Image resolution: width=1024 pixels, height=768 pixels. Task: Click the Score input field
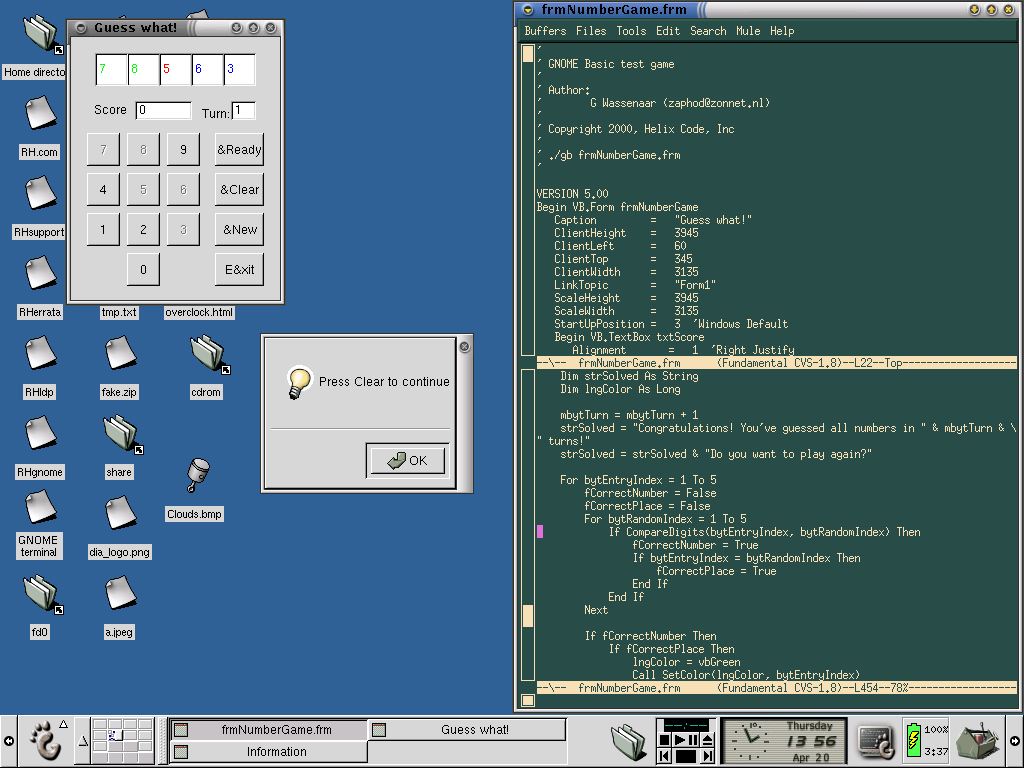pyautogui.click(x=163, y=110)
